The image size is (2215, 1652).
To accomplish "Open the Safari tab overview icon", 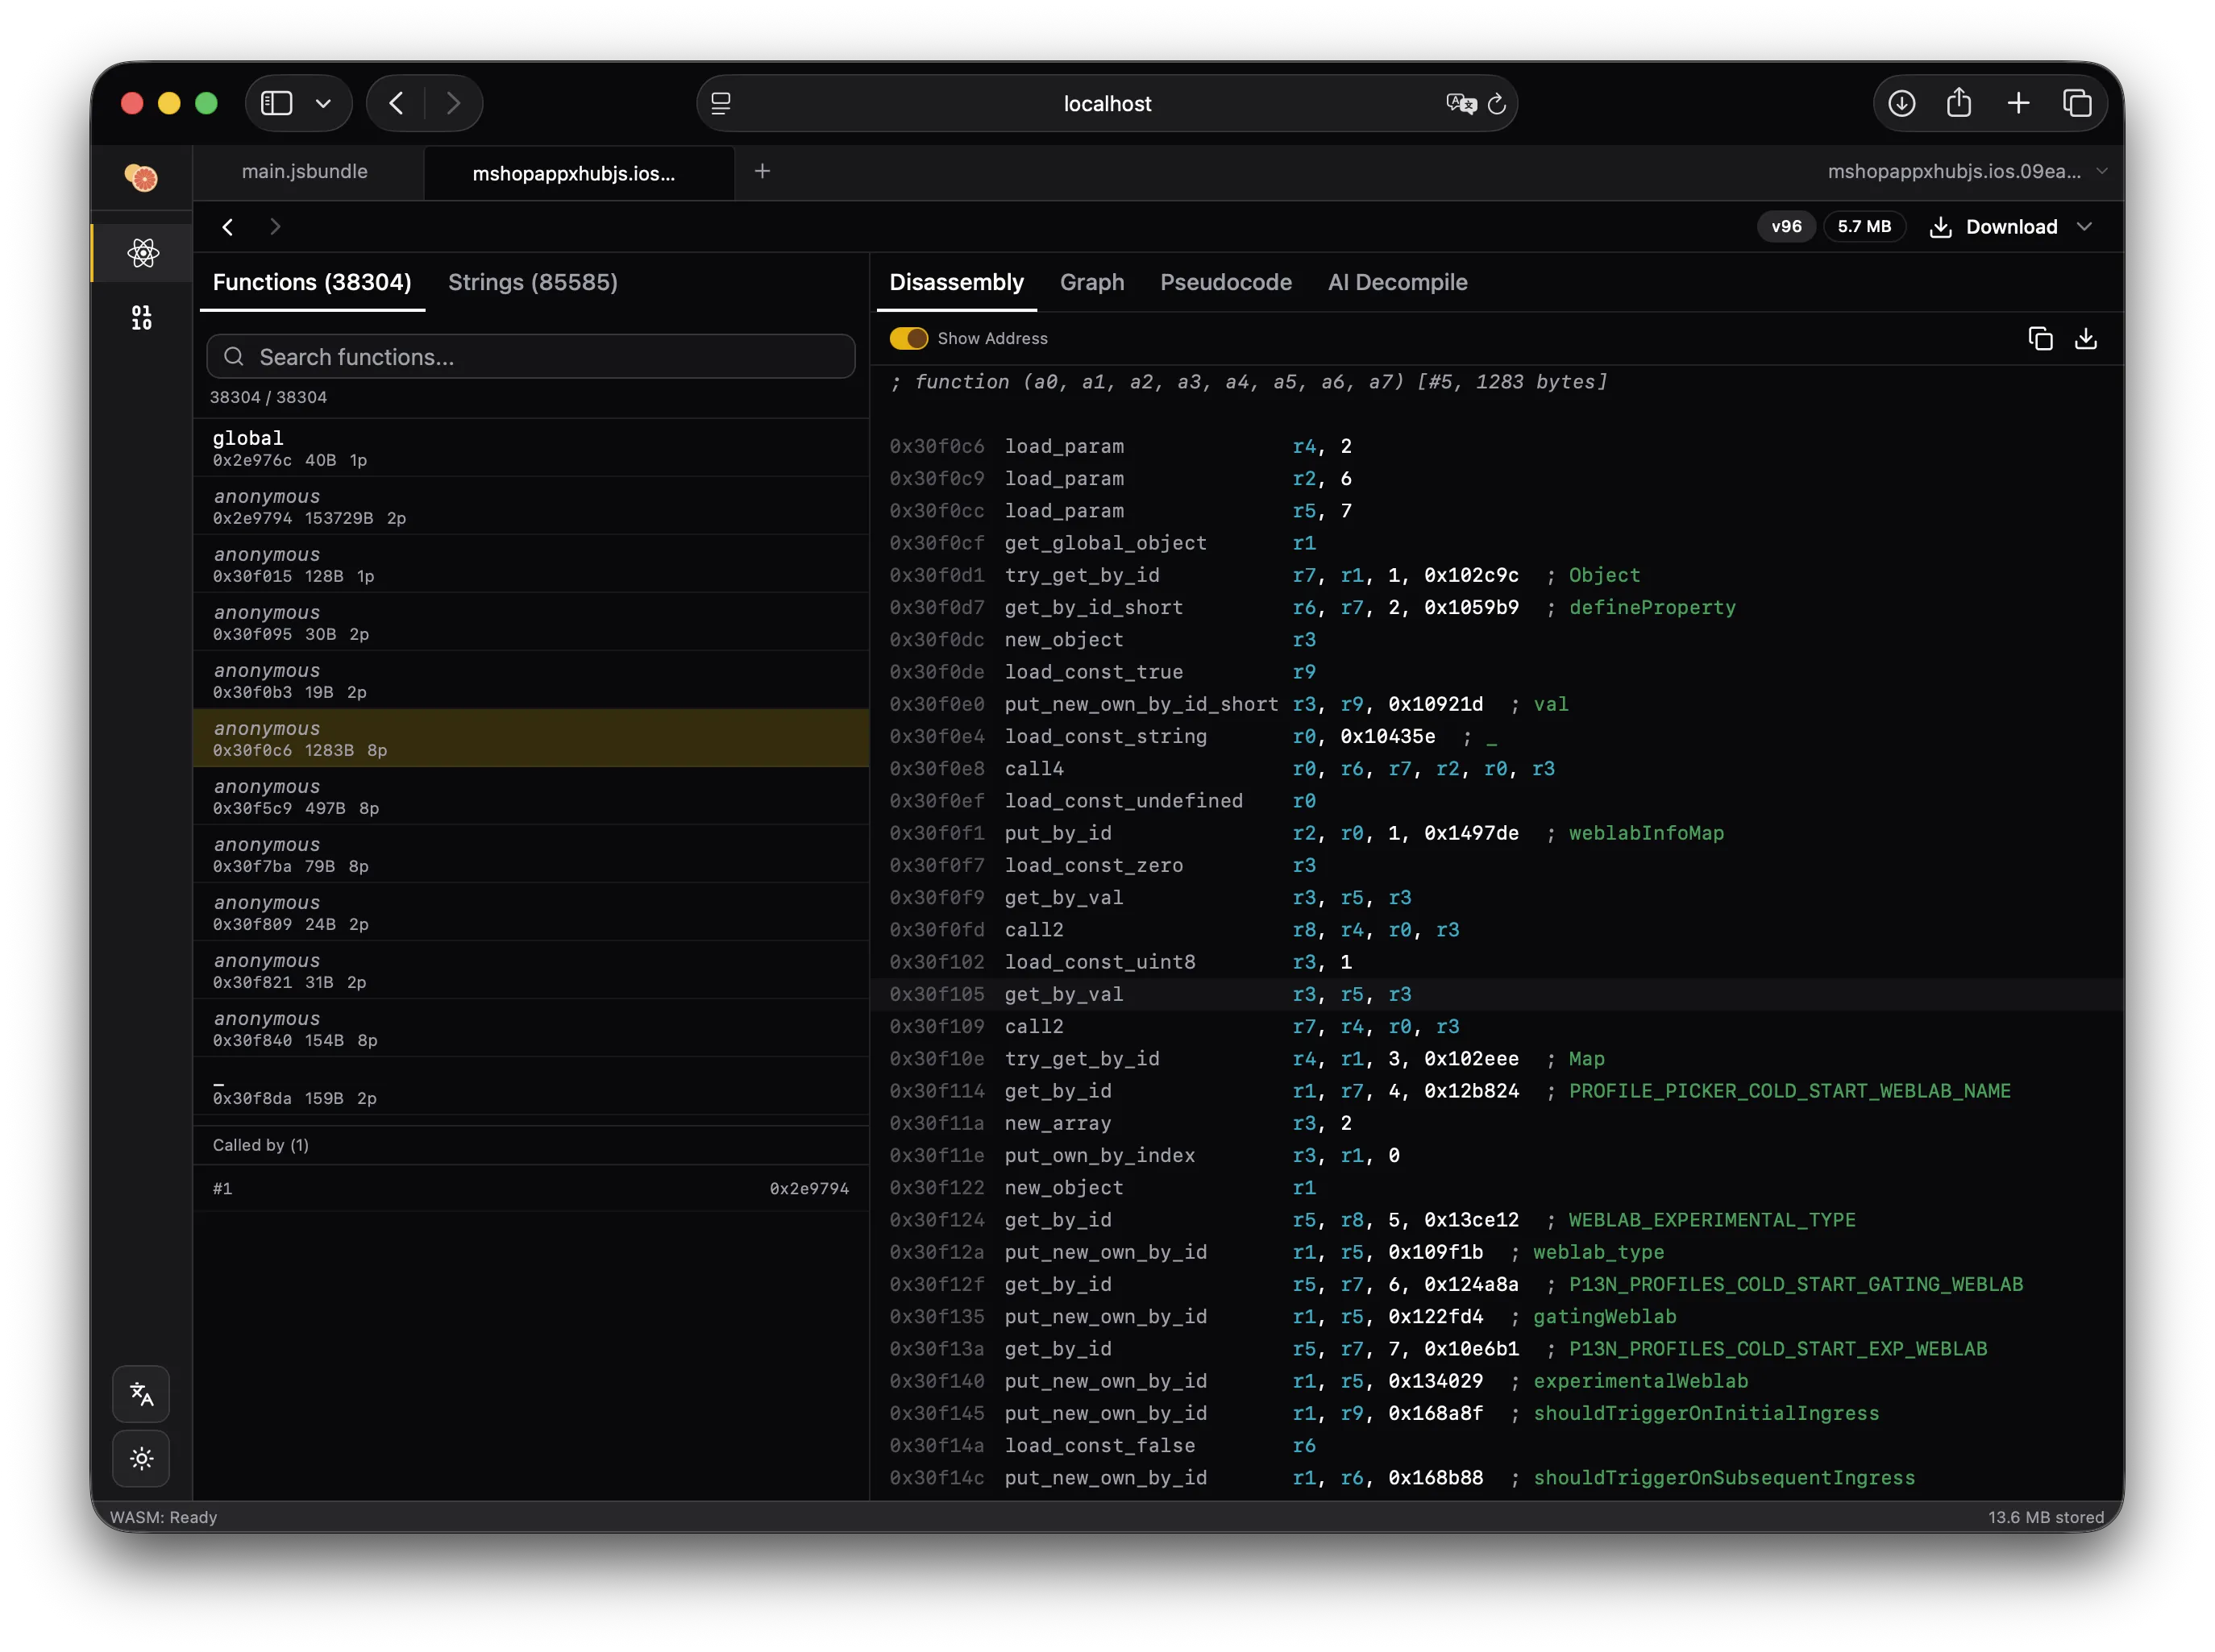I will click(2078, 103).
